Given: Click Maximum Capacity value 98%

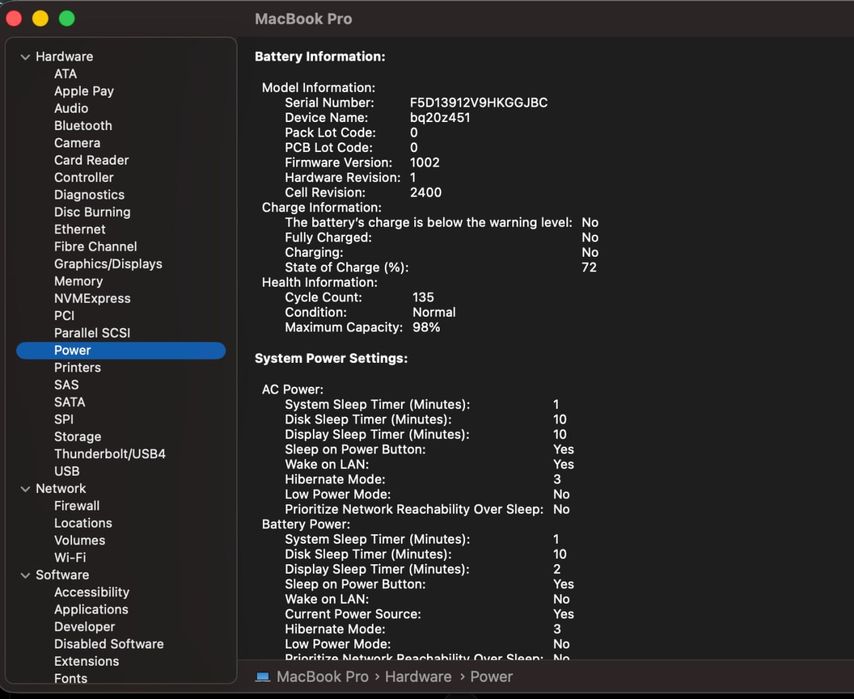Looking at the screenshot, I should click(x=426, y=327).
